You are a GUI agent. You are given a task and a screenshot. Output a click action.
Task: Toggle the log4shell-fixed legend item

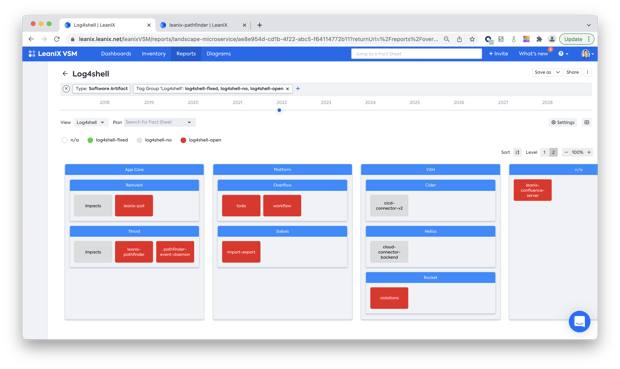(108, 140)
